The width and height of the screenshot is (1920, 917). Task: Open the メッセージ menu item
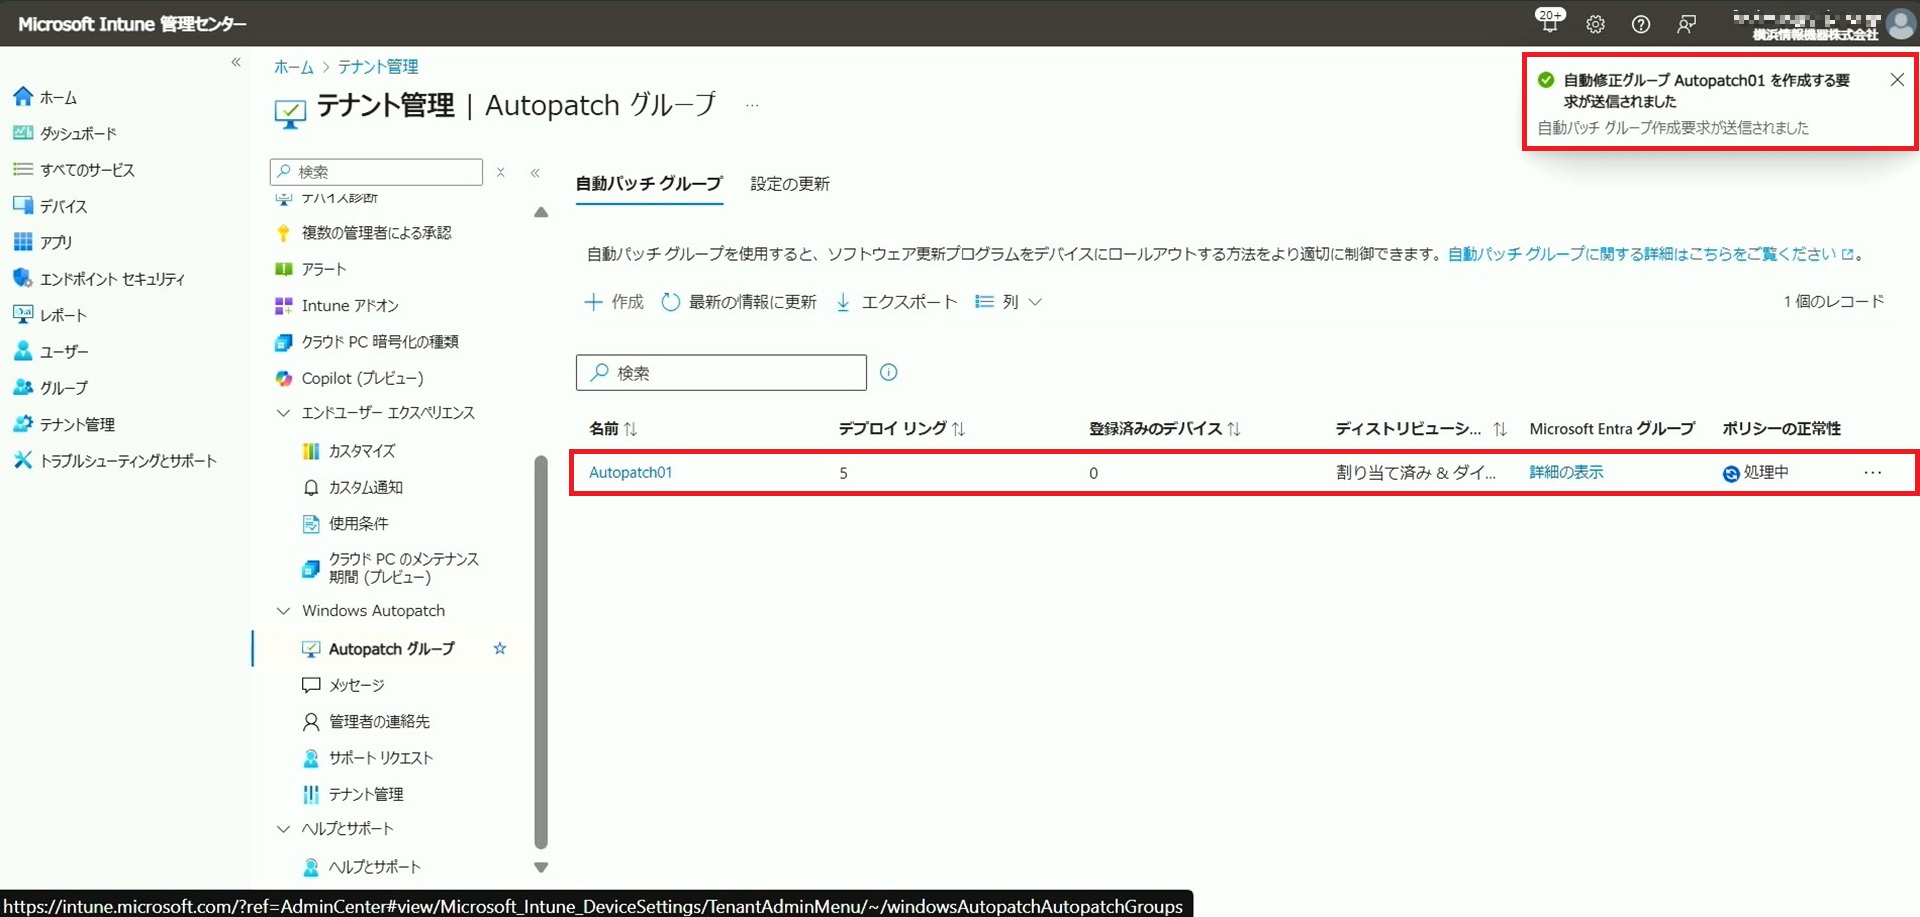pos(356,685)
